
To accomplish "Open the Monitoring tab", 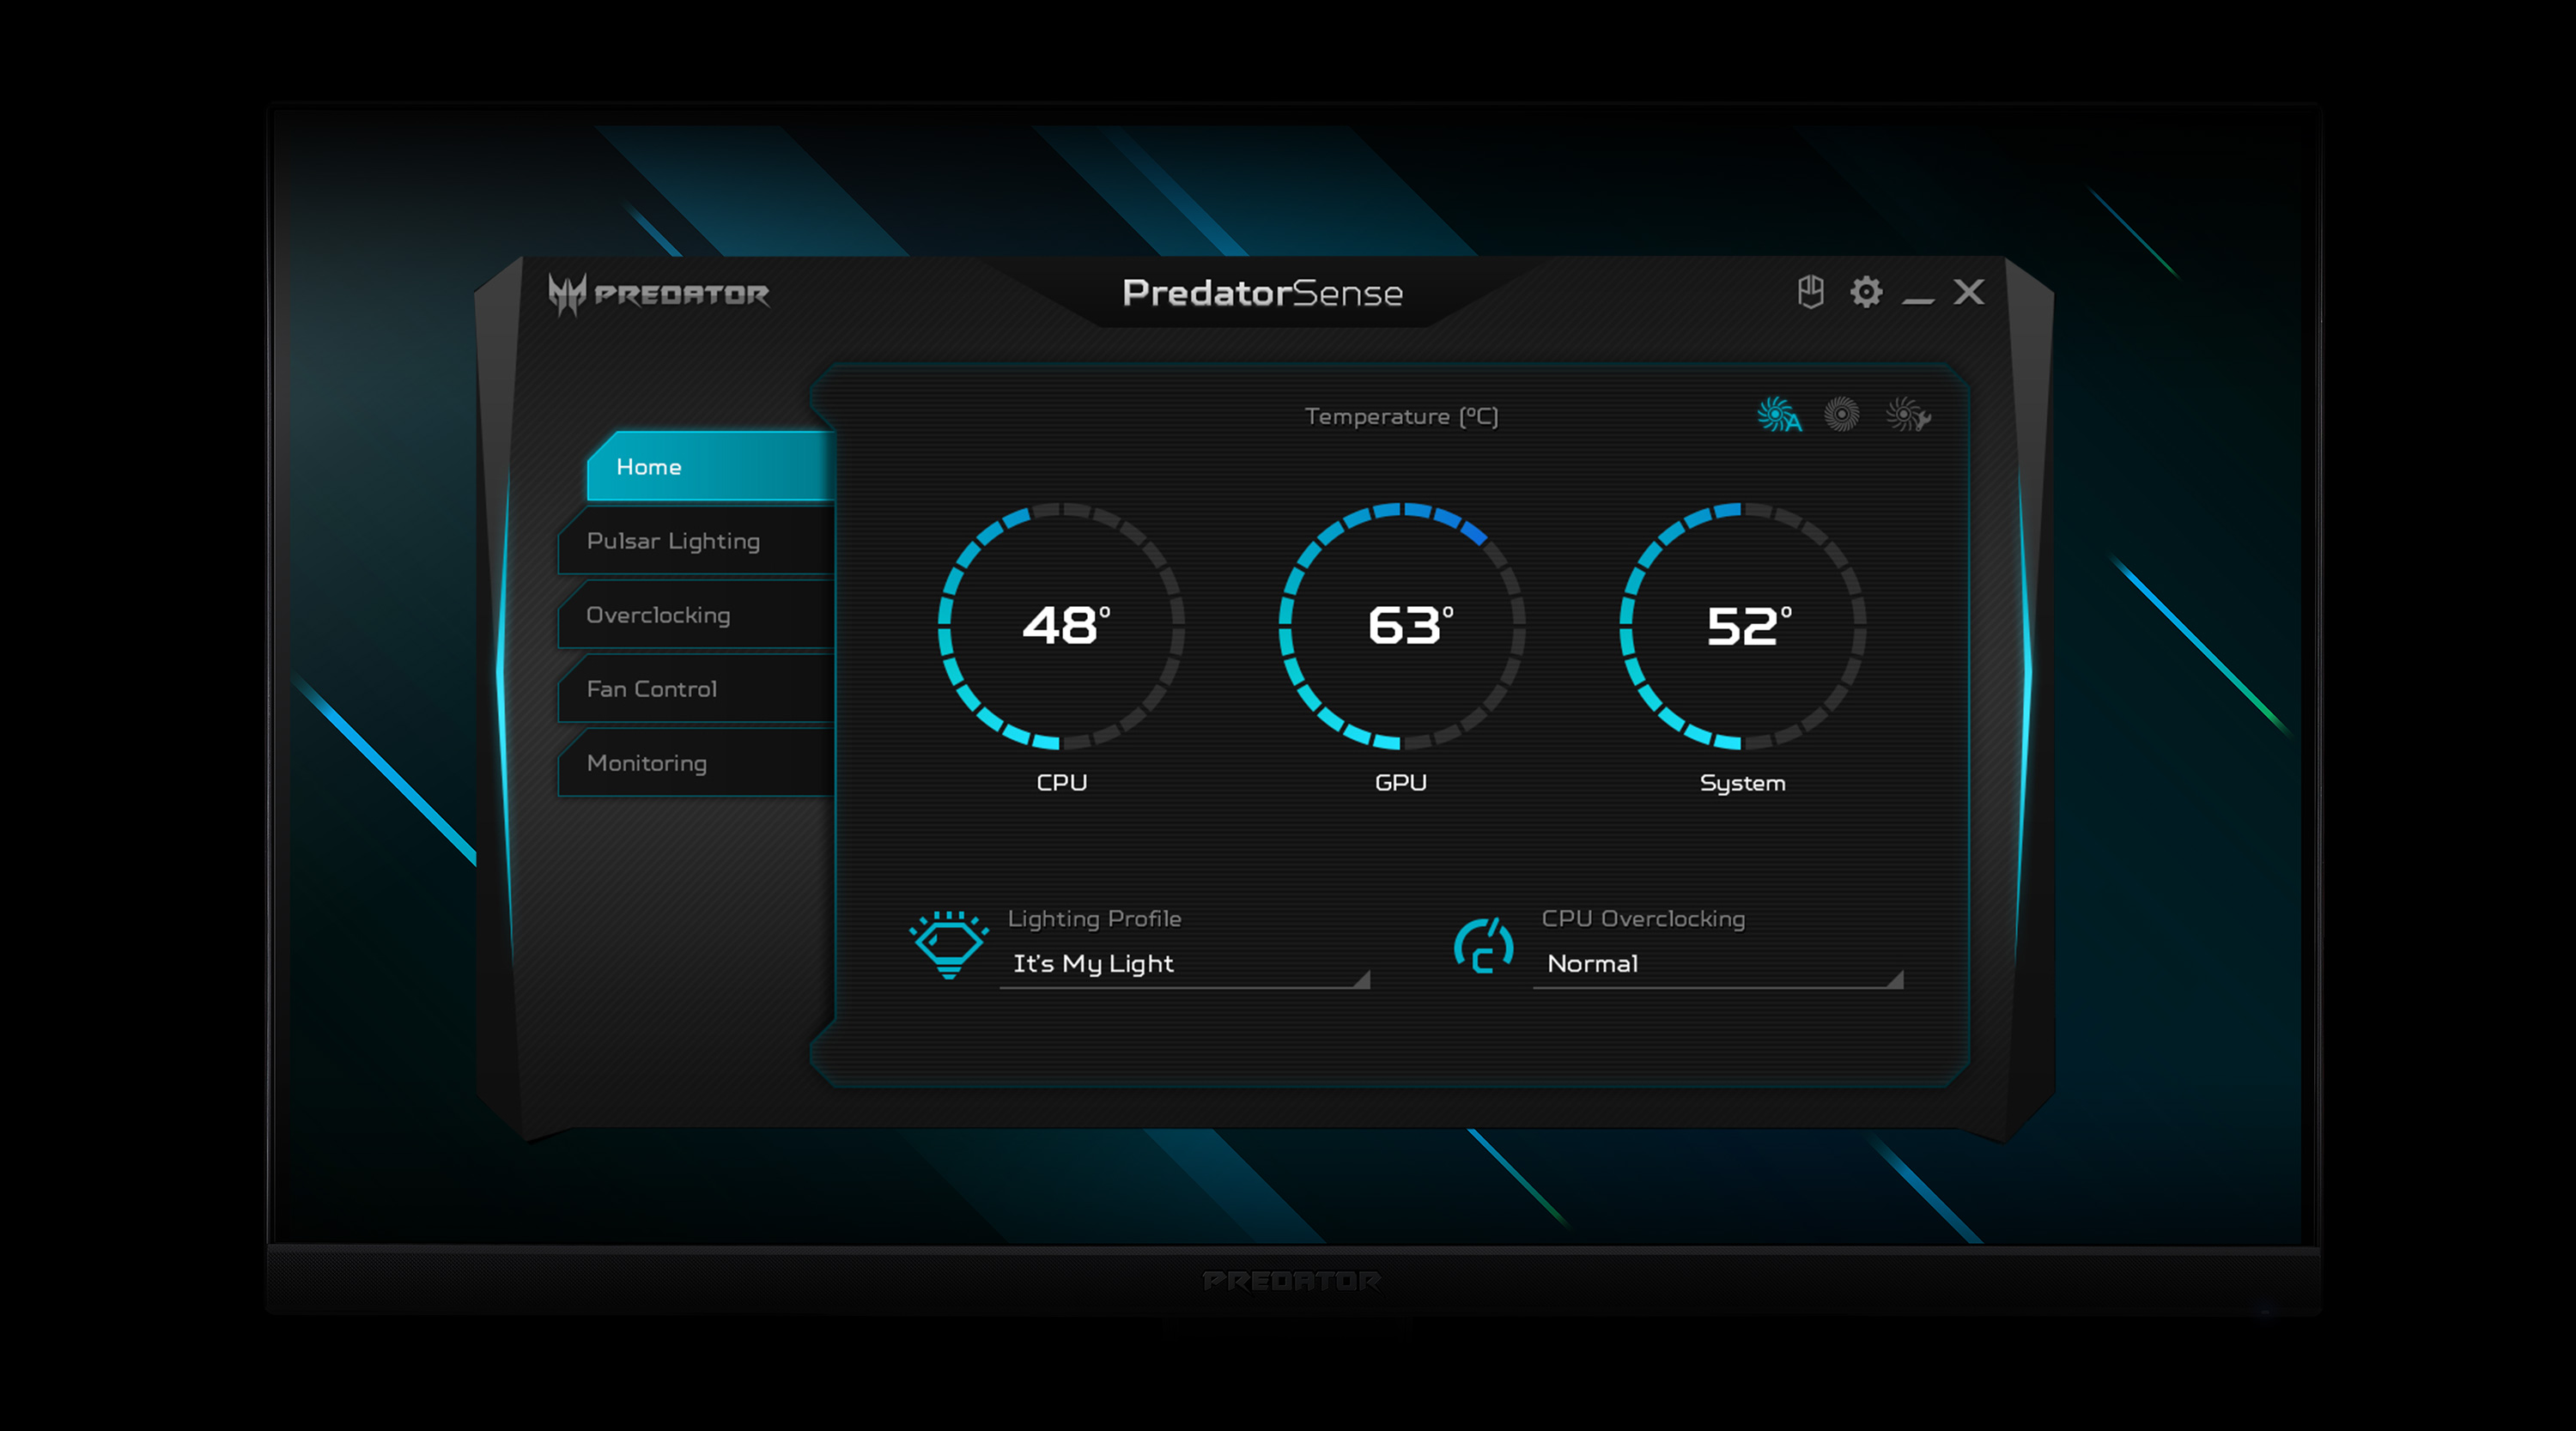I will click(697, 763).
